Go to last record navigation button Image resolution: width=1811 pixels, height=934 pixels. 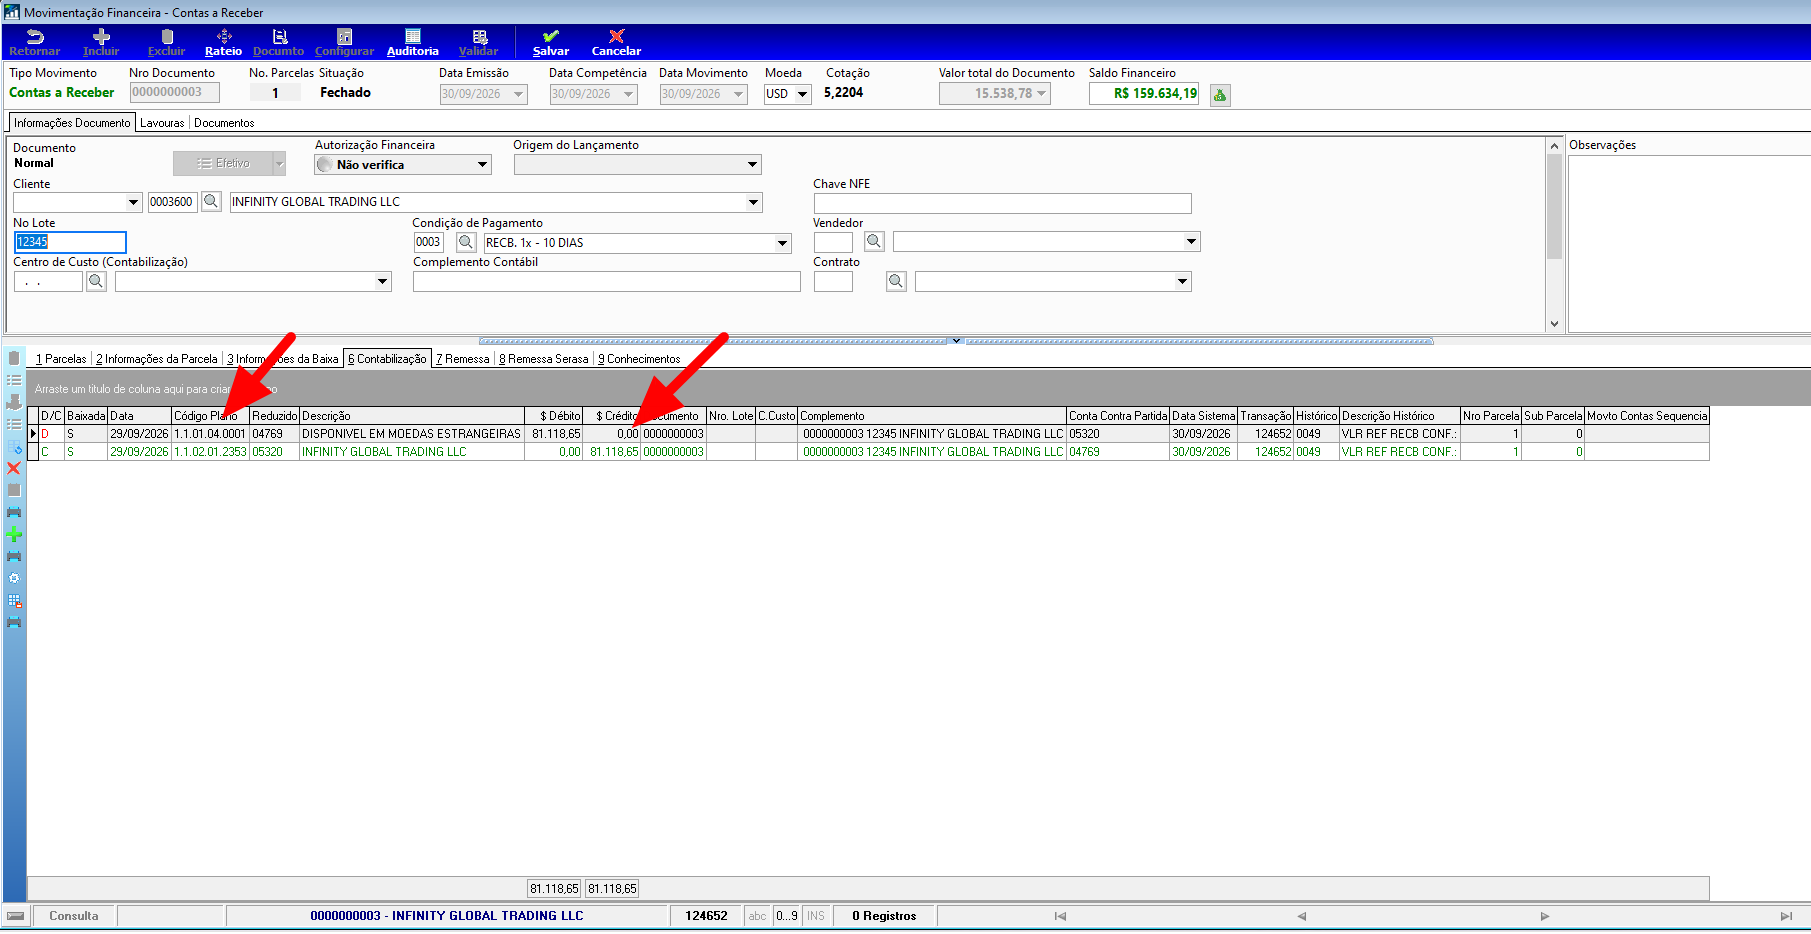pyautogui.click(x=1786, y=916)
